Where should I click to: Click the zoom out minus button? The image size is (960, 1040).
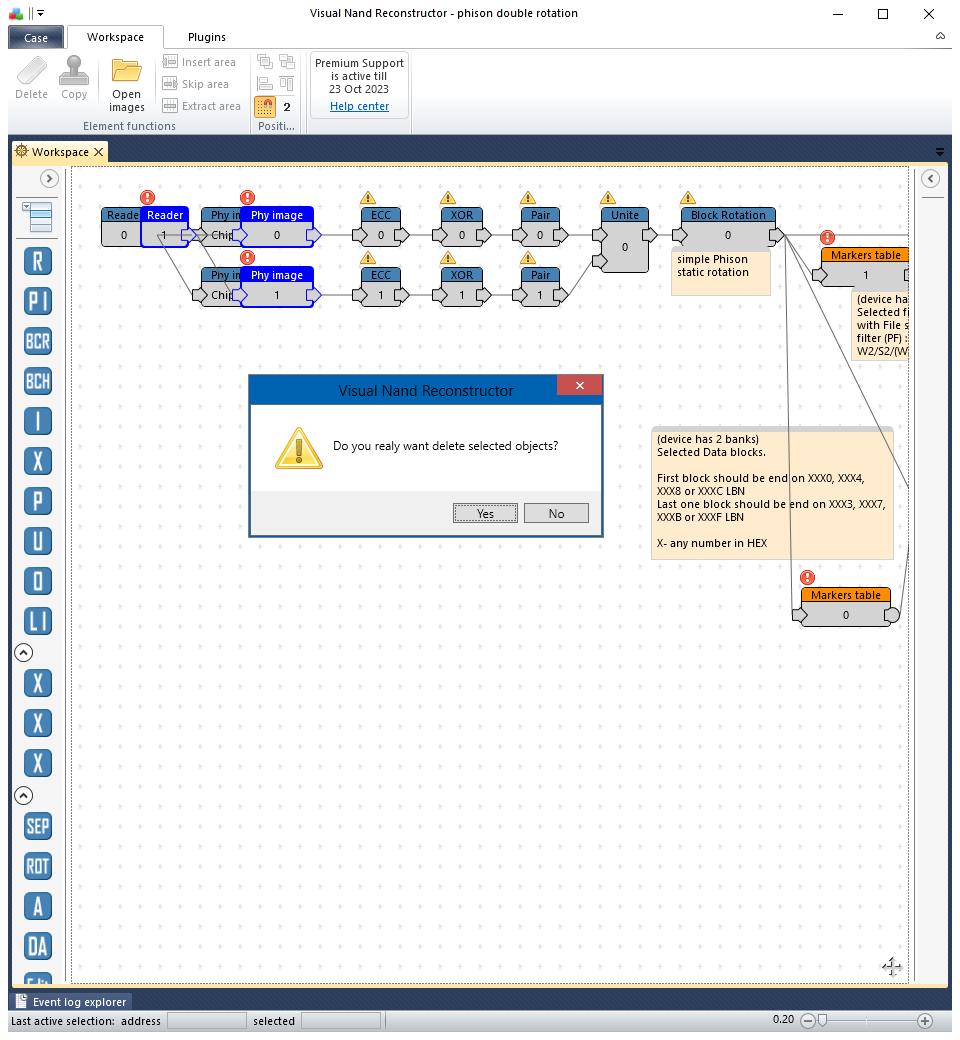807,1021
